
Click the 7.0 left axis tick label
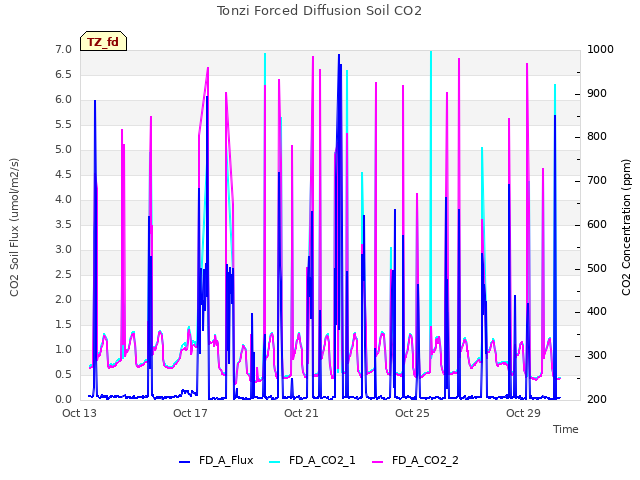[64, 50]
